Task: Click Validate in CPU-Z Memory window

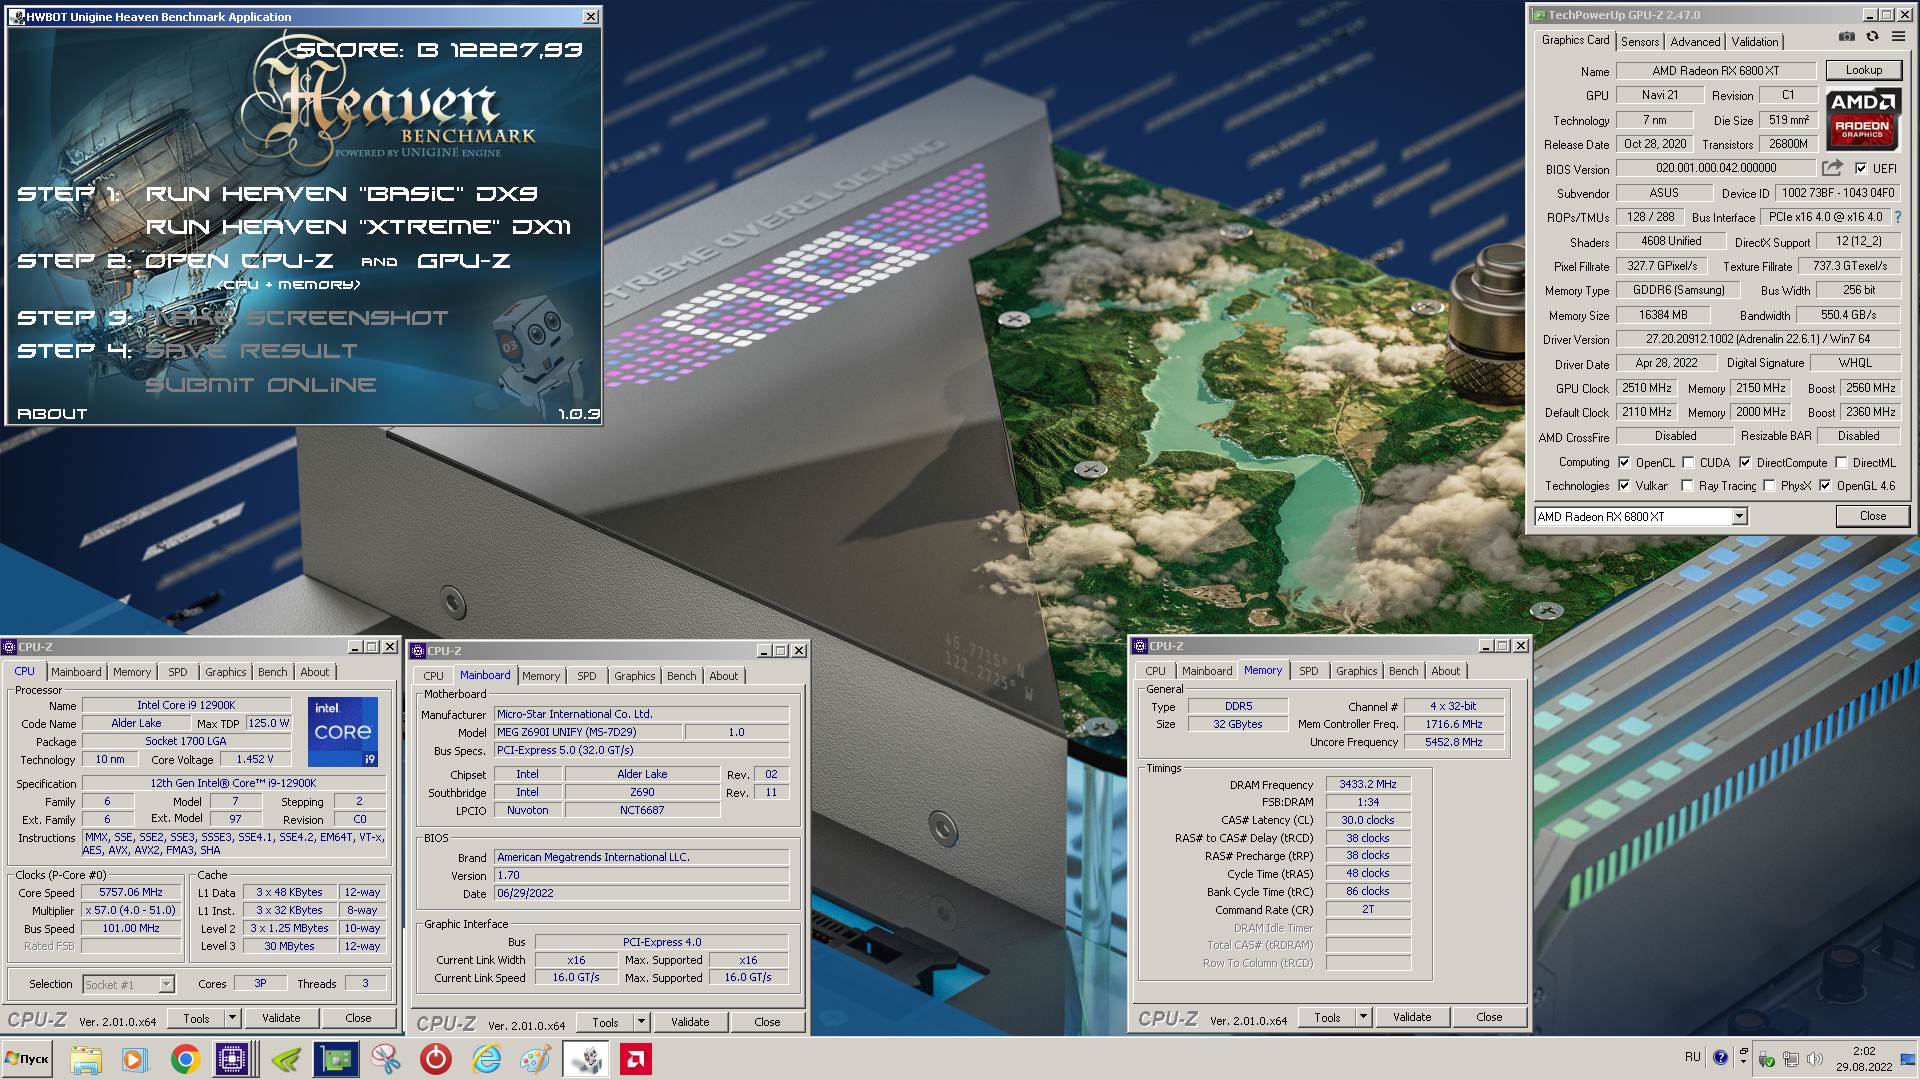Action: pyautogui.click(x=1412, y=1017)
